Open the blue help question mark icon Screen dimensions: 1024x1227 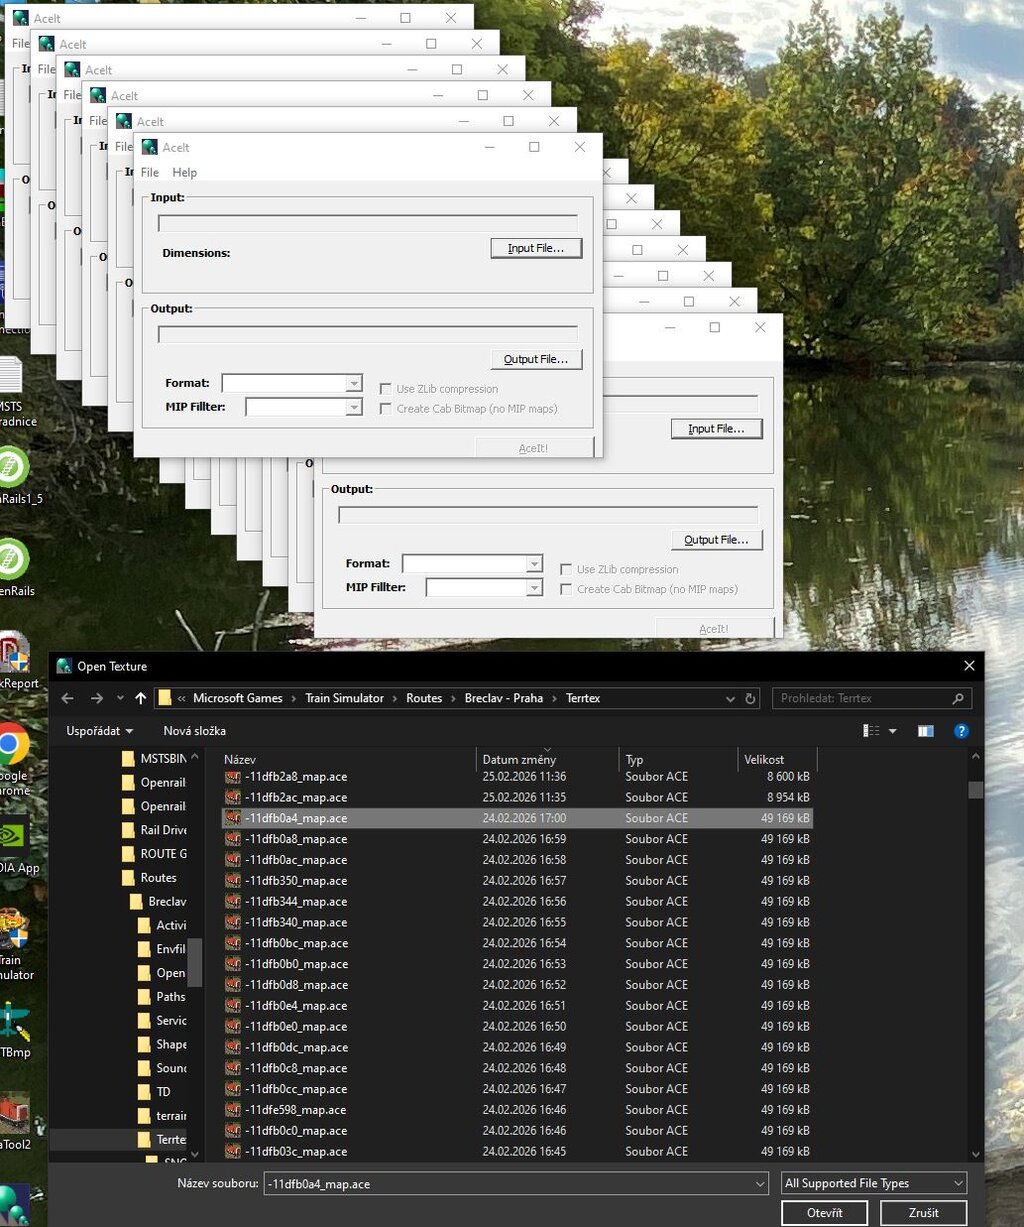(x=961, y=731)
